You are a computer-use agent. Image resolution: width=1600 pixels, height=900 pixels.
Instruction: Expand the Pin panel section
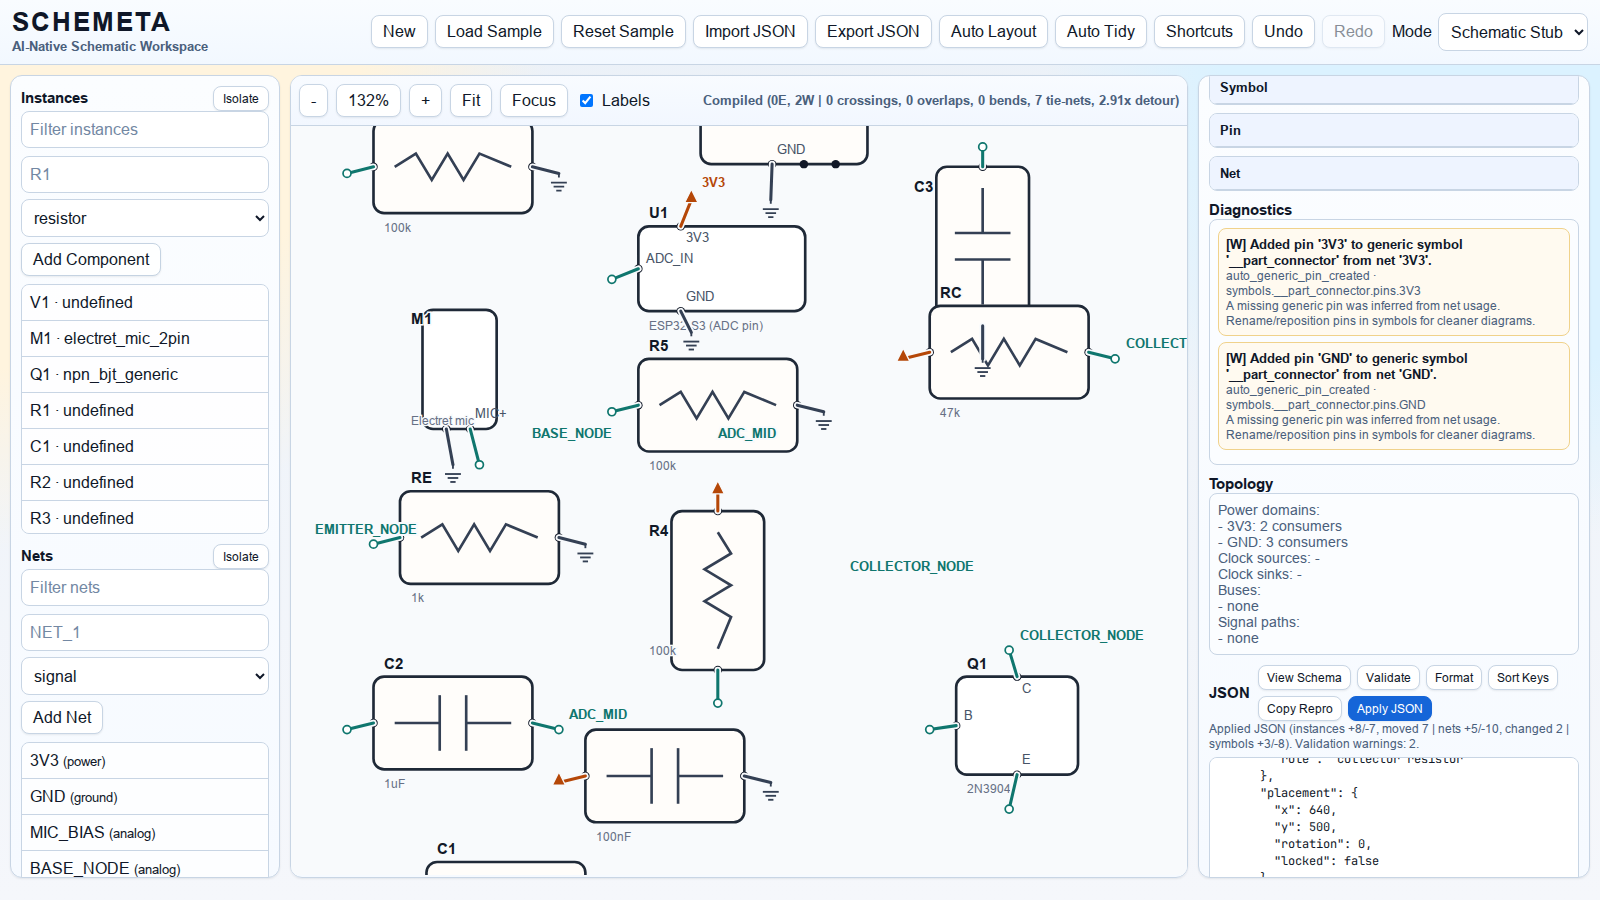pos(1393,131)
